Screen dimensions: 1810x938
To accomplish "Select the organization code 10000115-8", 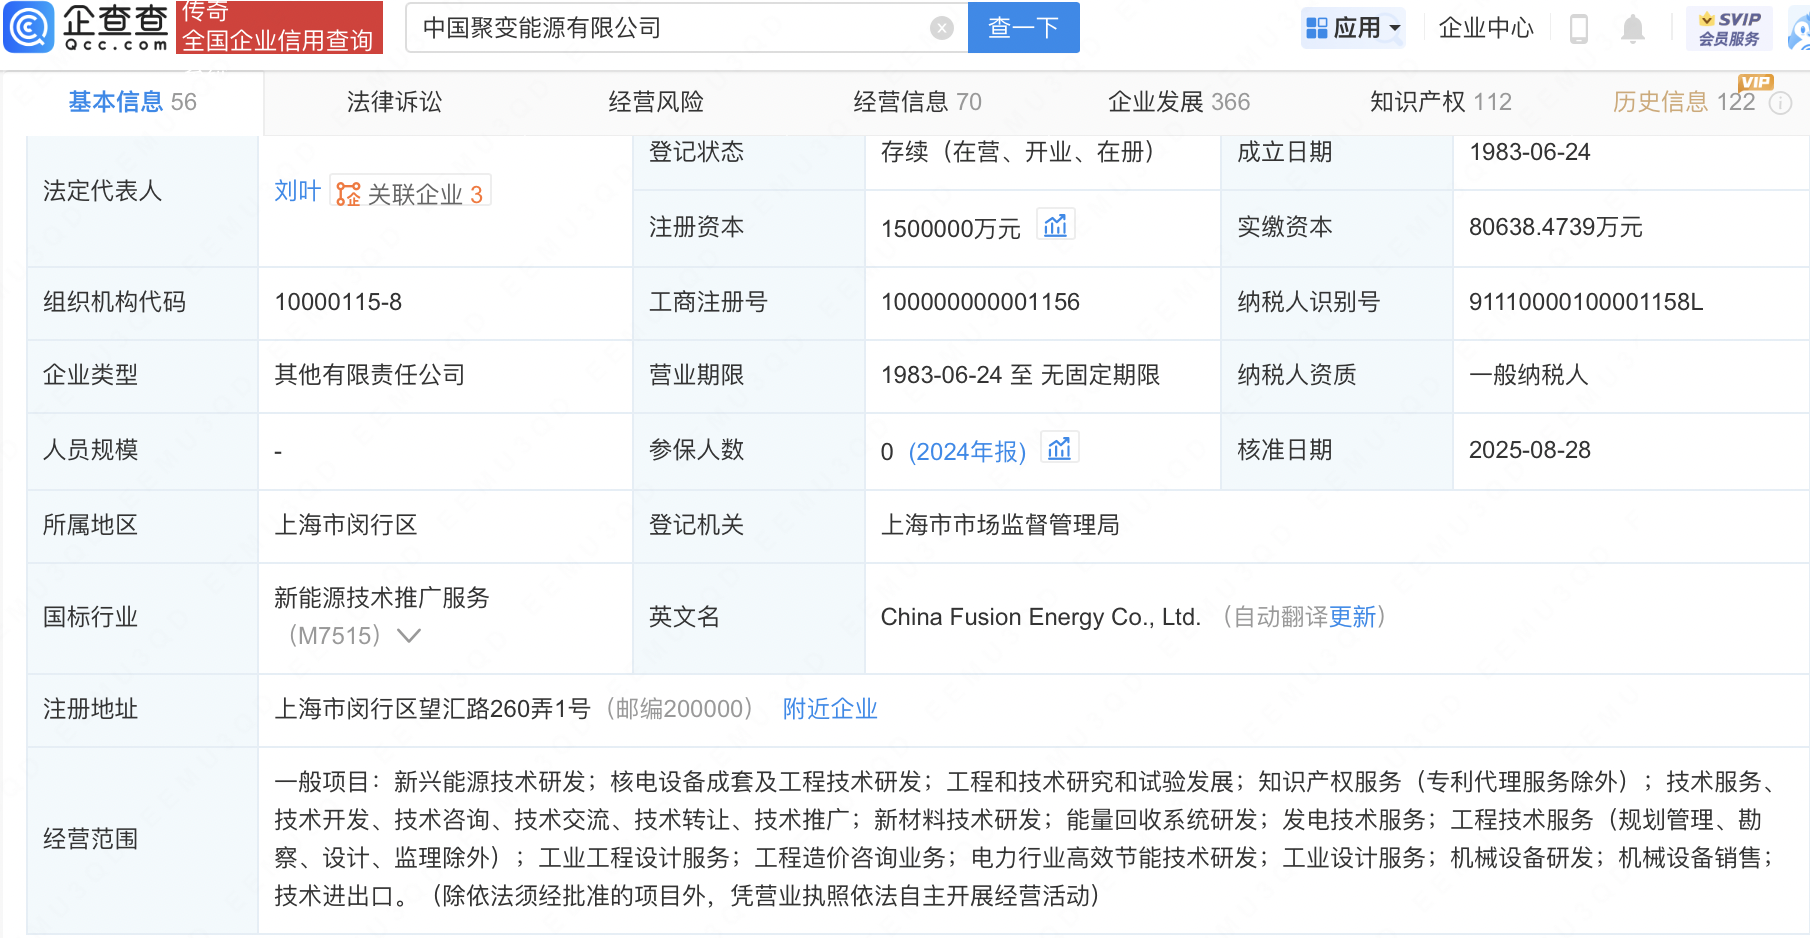I will tap(338, 302).
